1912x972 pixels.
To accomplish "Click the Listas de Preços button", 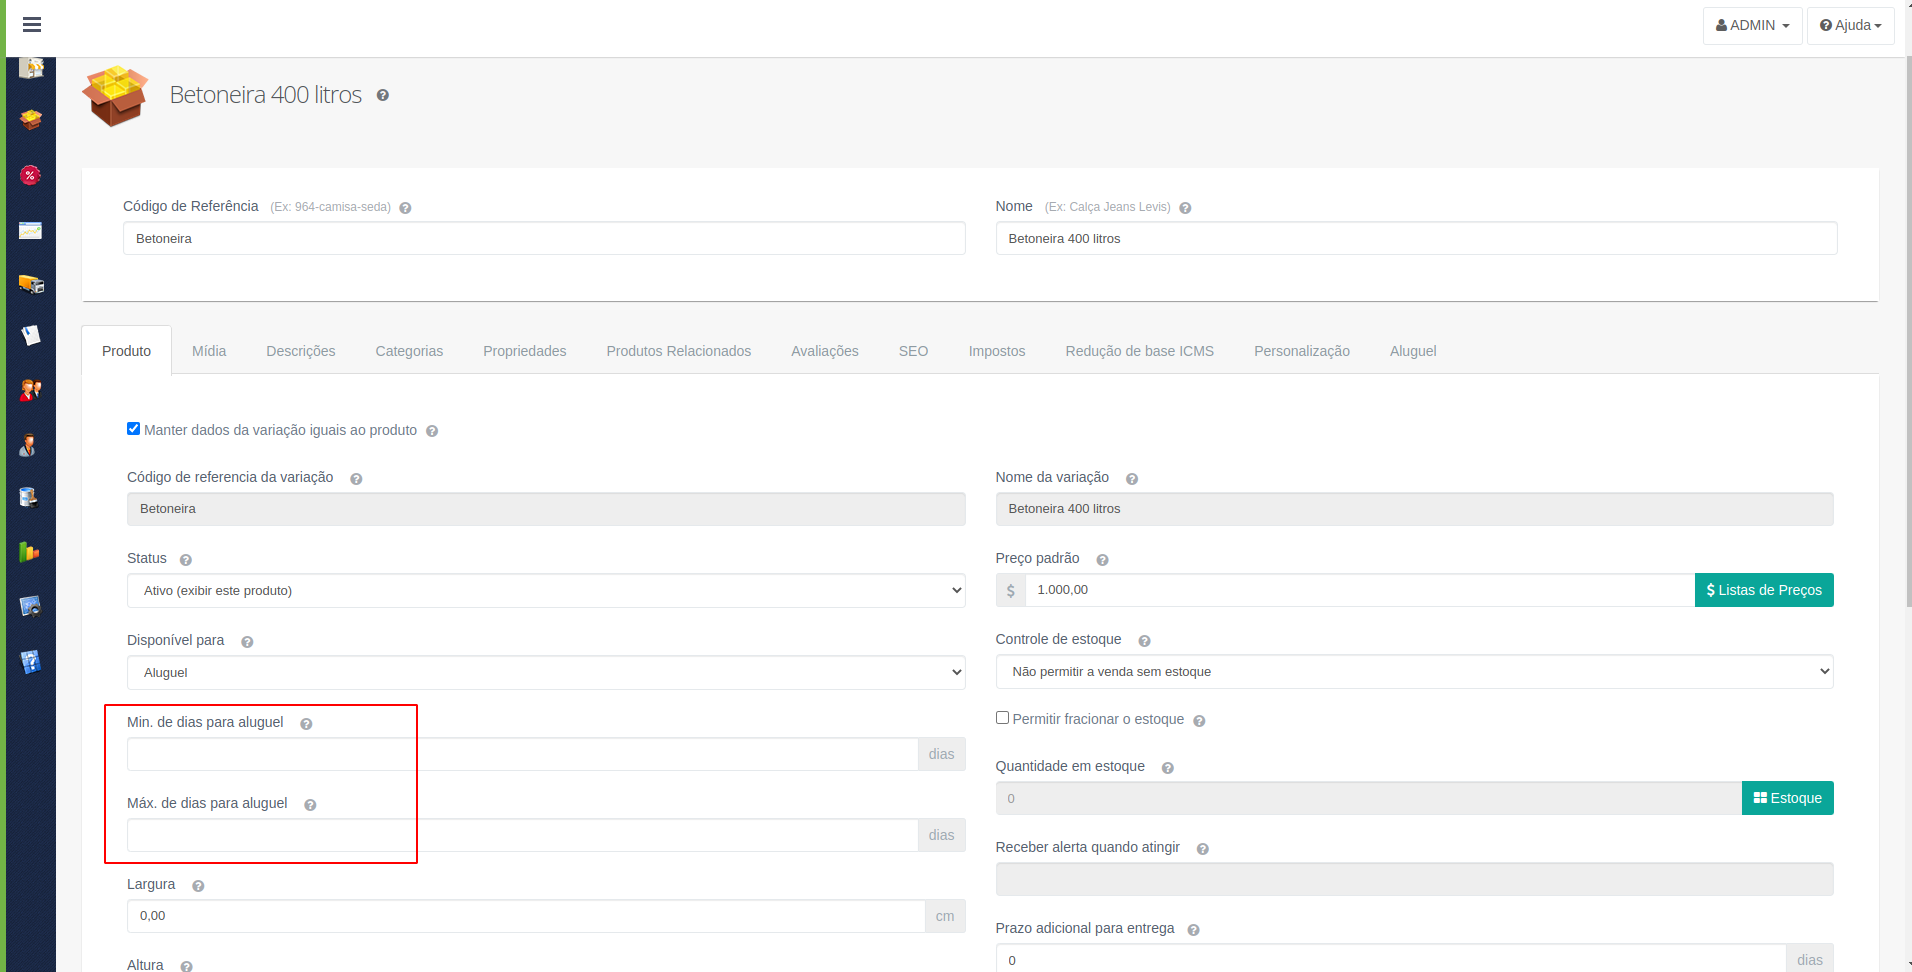I will (x=1764, y=590).
